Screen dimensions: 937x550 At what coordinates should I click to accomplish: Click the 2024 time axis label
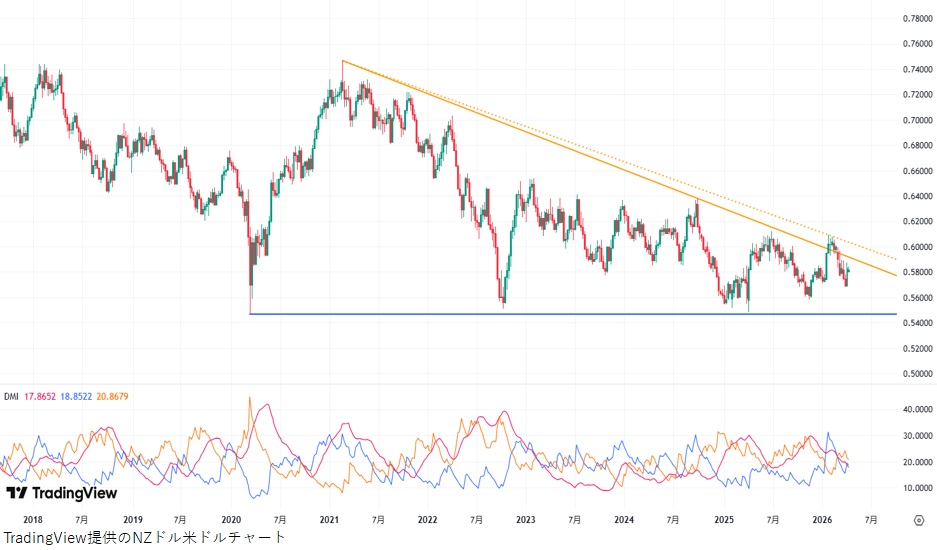click(x=624, y=520)
